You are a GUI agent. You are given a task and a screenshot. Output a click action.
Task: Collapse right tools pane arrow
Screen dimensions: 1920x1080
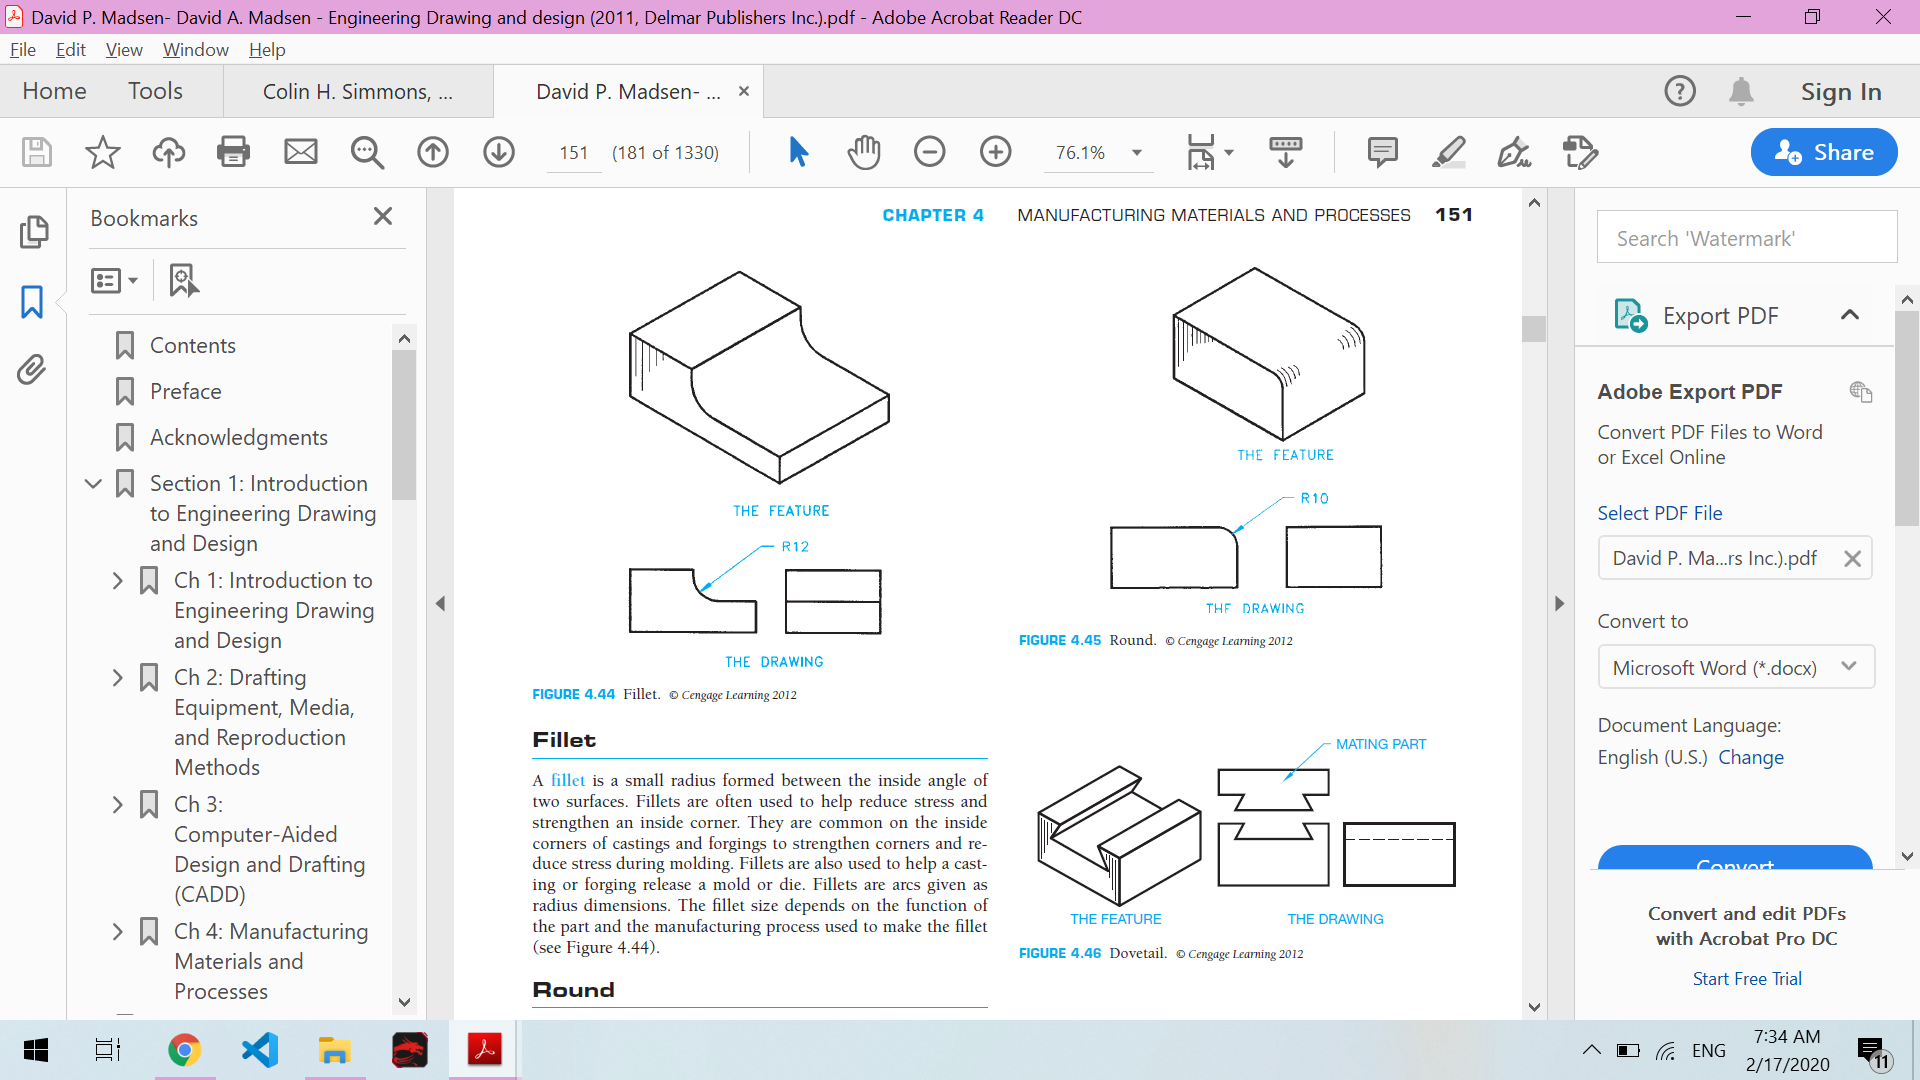point(1559,603)
